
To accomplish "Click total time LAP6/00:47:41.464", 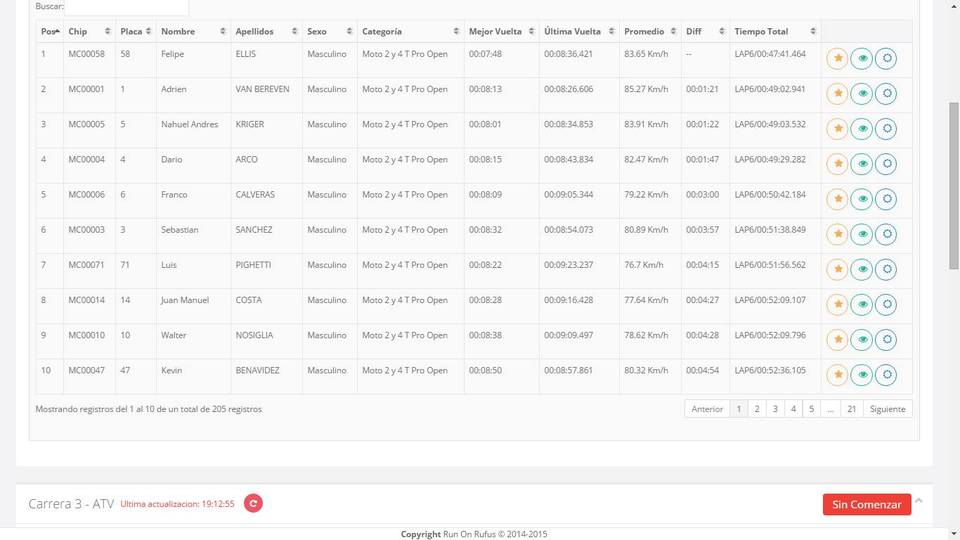I will [x=770, y=54].
